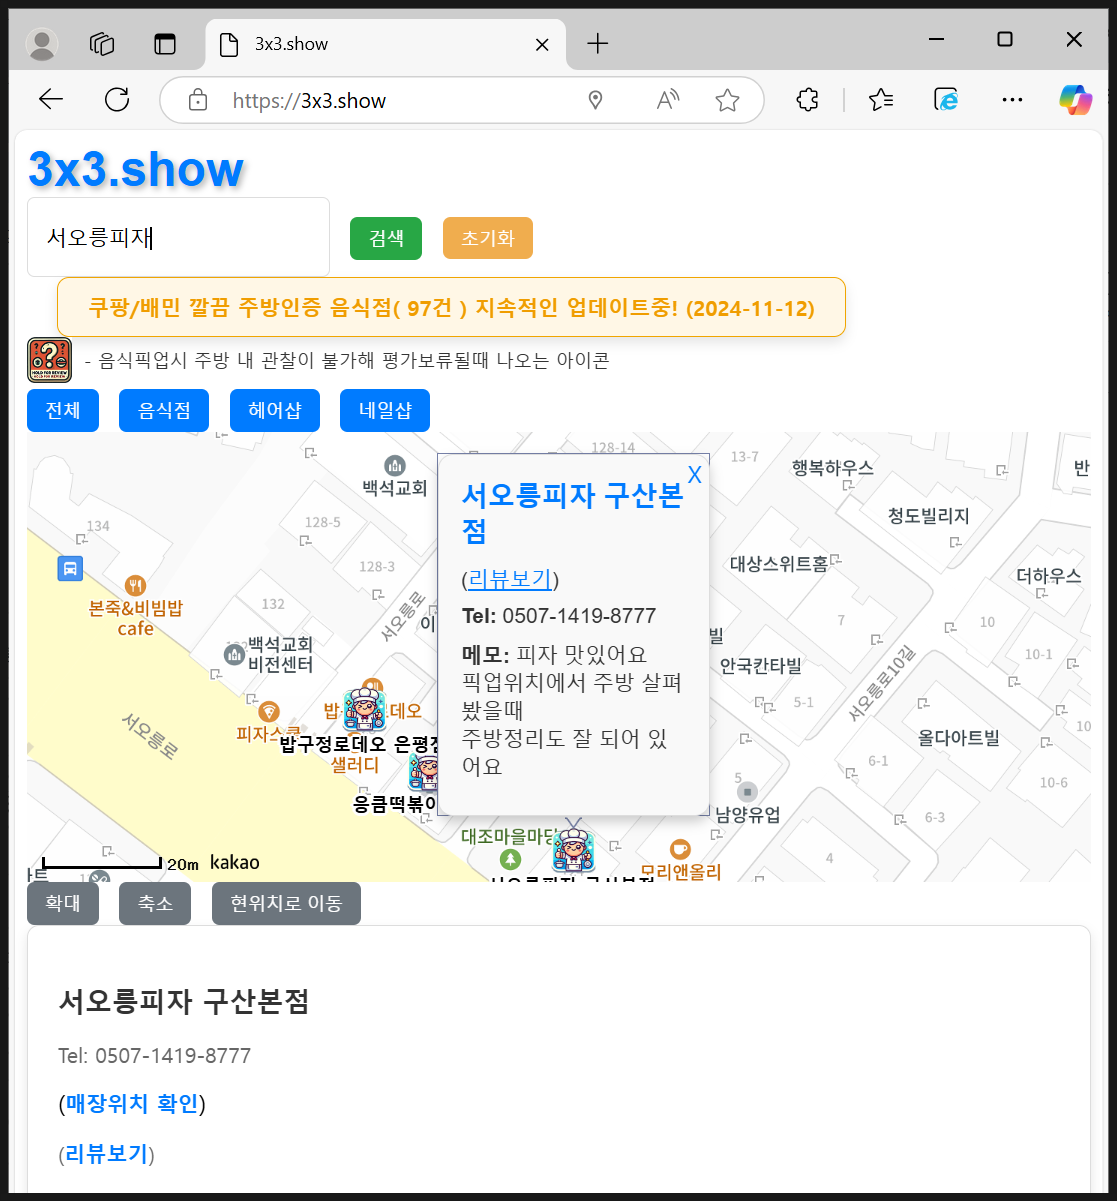This screenshot has width=1117, height=1201.
Task: Open browser profile avatar icon
Action: pos(42,44)
